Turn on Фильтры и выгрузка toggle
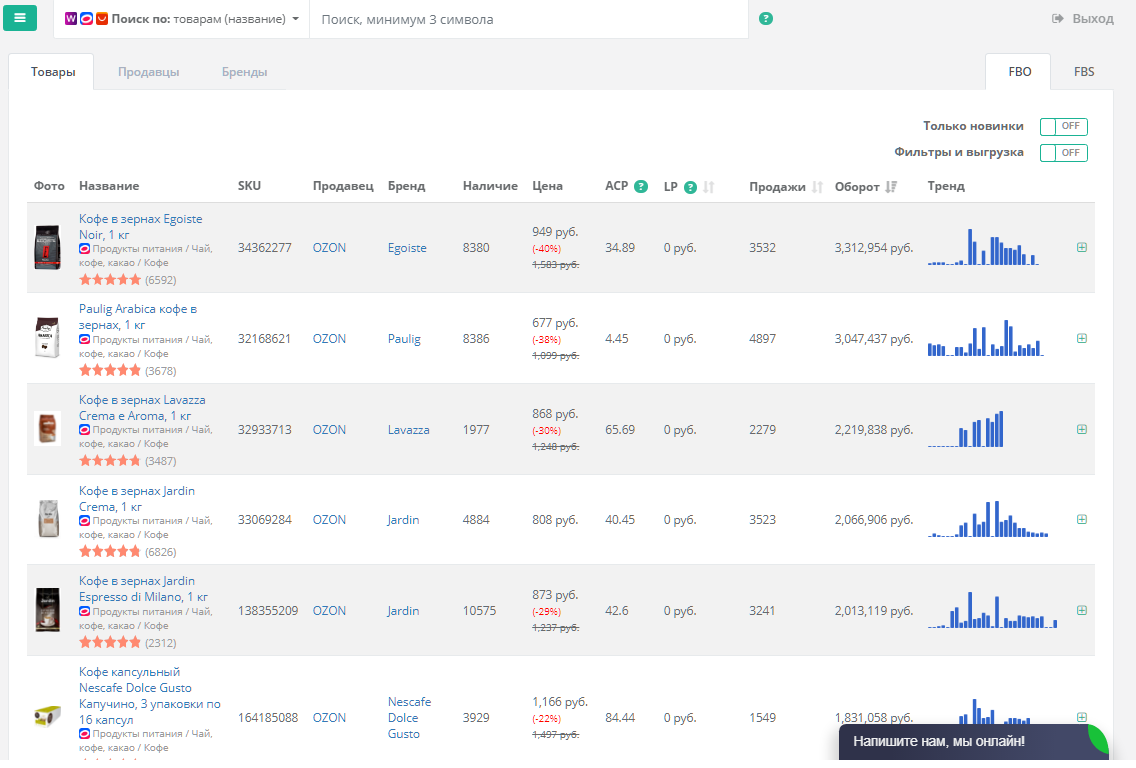The height and width of the screenshot is (768, 1136). click(x=1063, y=153)
